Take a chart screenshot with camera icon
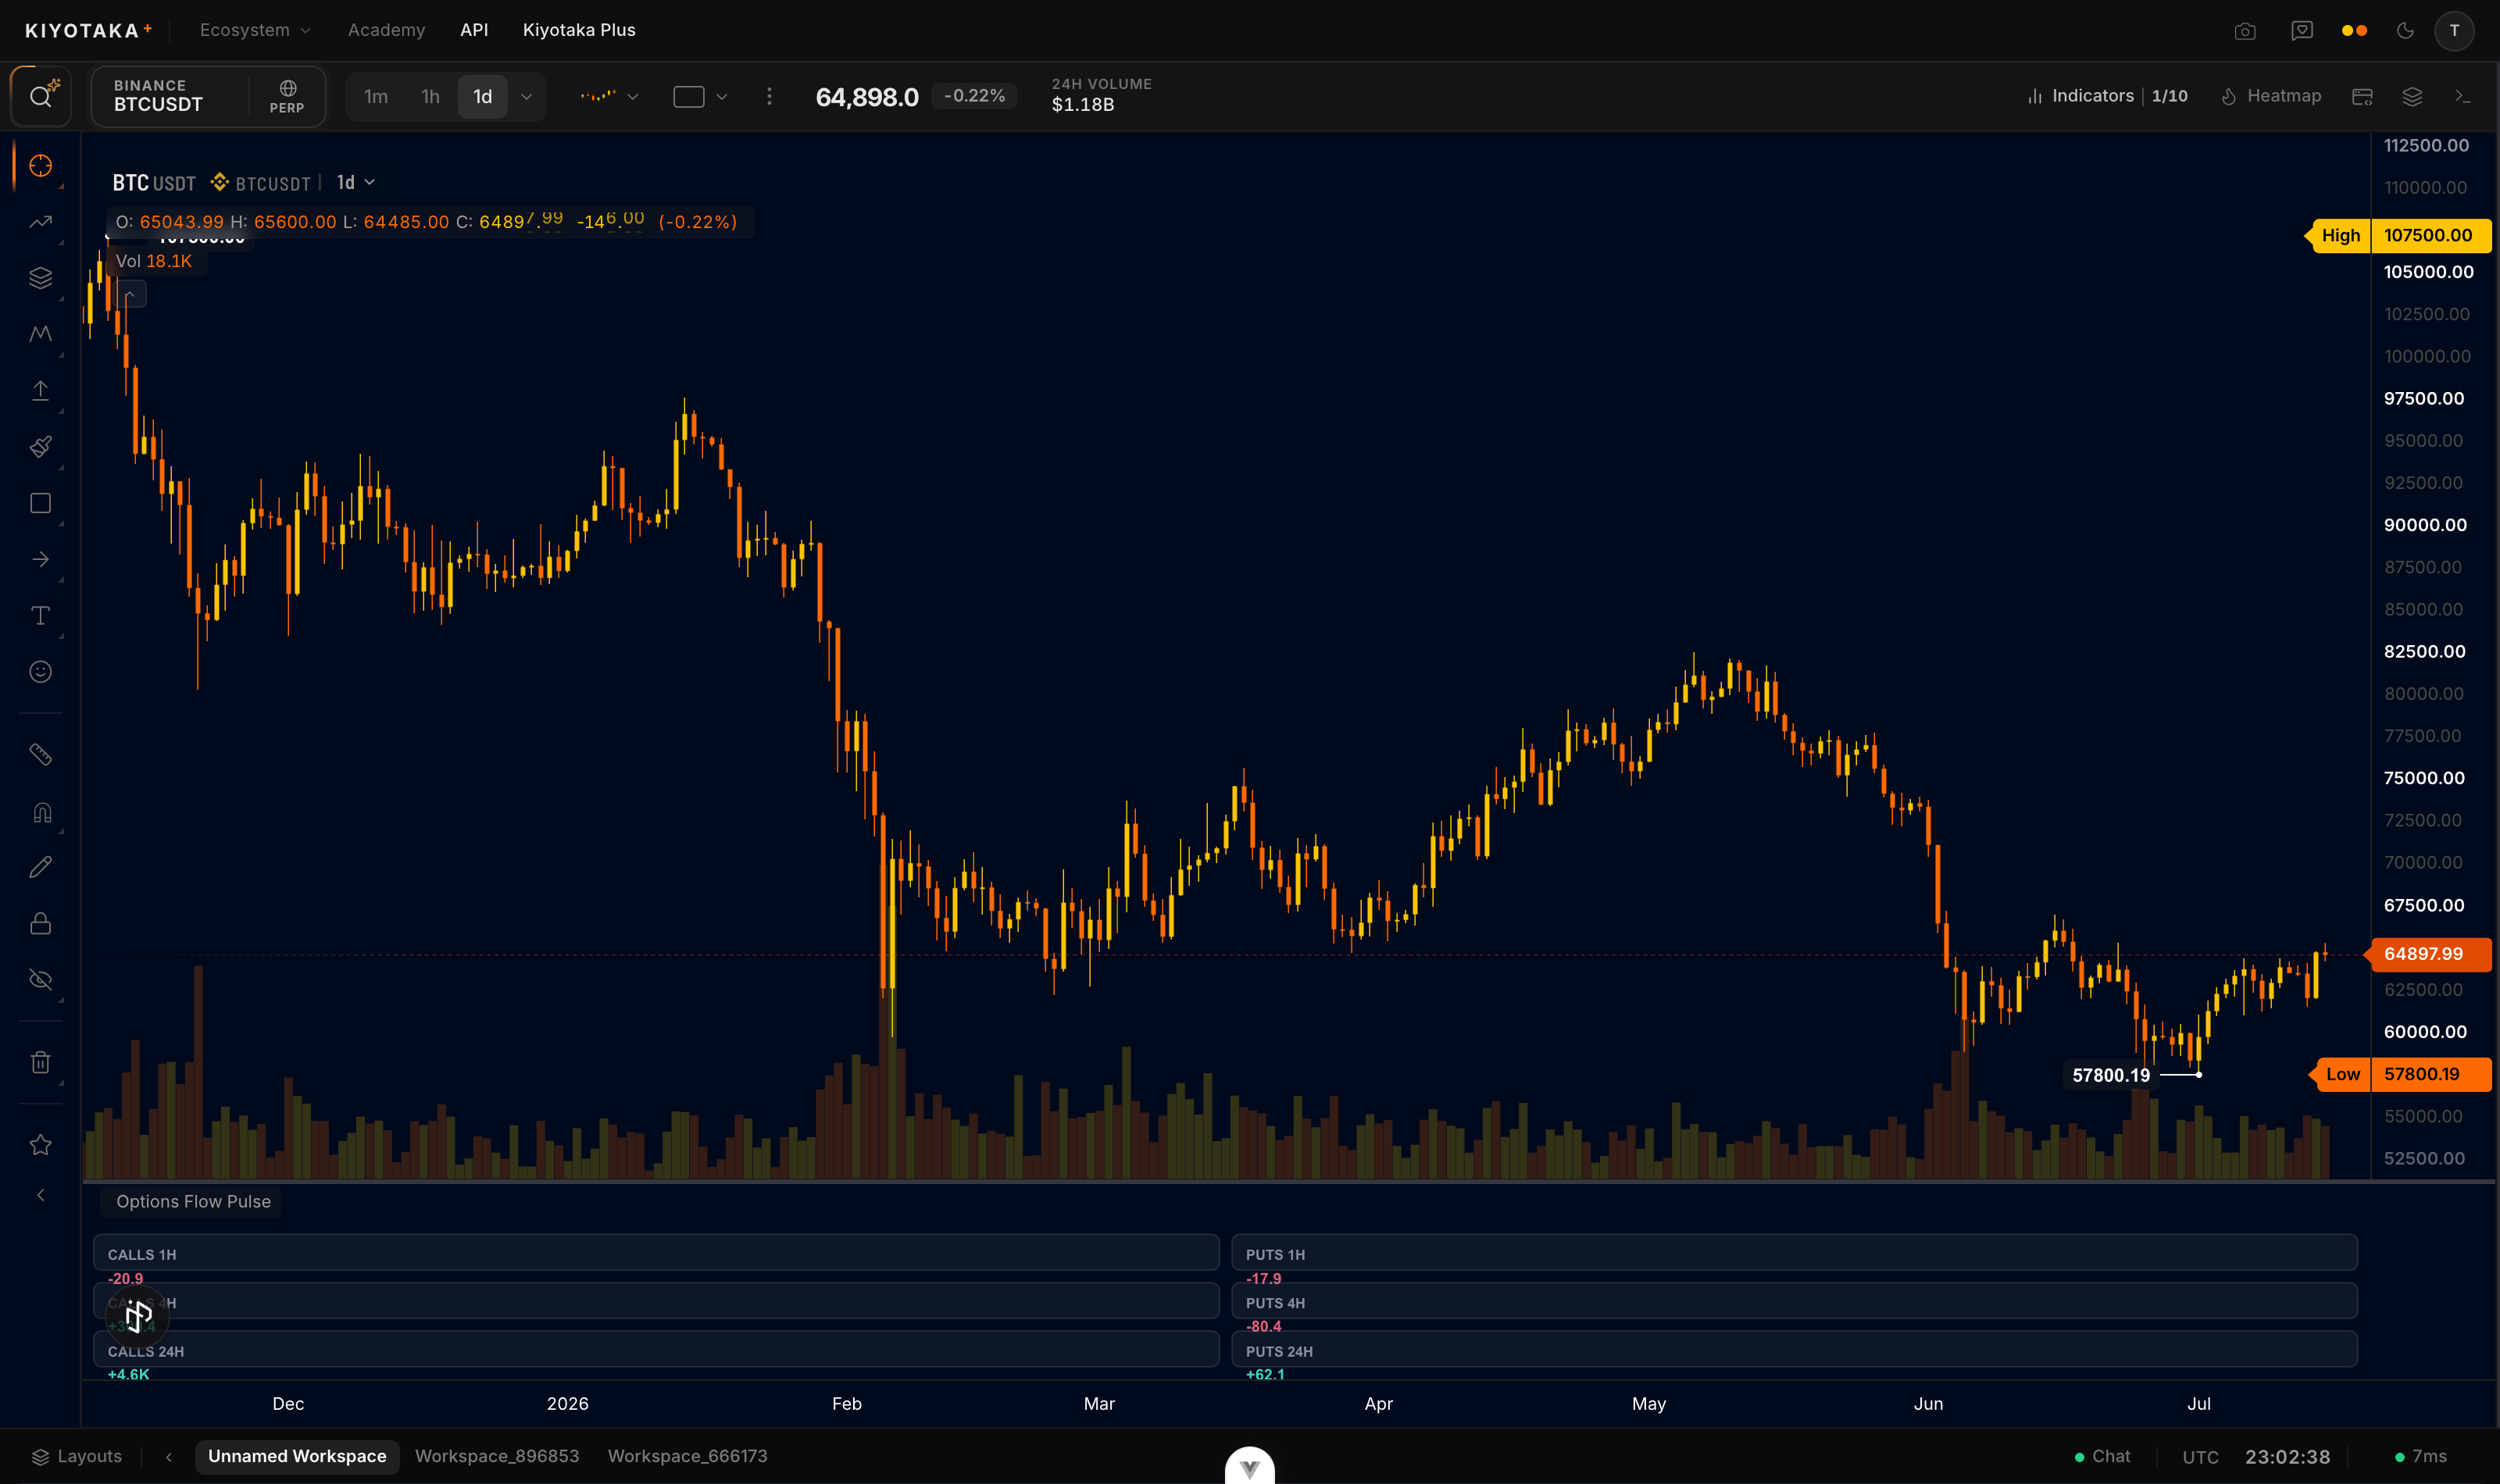Screen dimensions: 2500x1484 click(x=2245, y=31)
